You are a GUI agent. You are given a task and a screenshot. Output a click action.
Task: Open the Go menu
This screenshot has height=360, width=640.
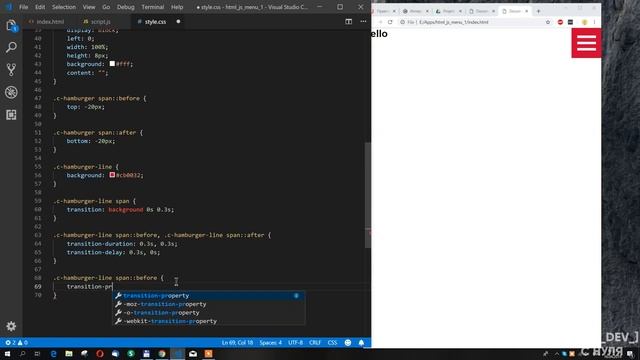click(106, 7)
